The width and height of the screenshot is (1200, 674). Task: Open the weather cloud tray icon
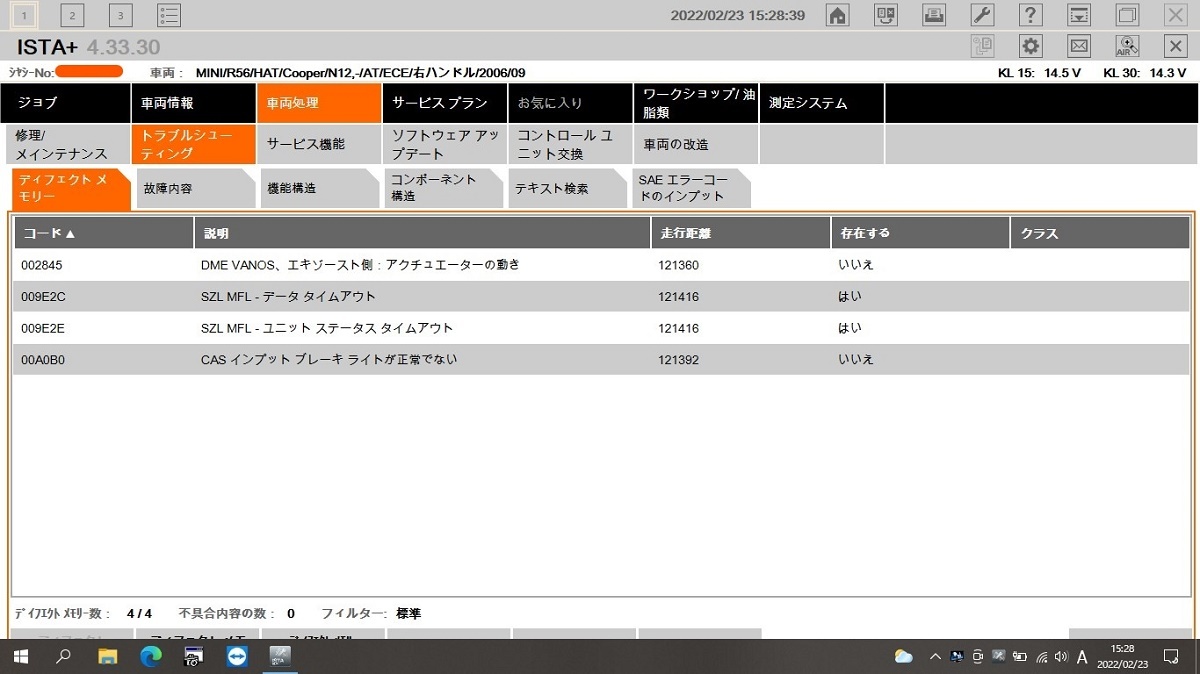pos(904,657)
